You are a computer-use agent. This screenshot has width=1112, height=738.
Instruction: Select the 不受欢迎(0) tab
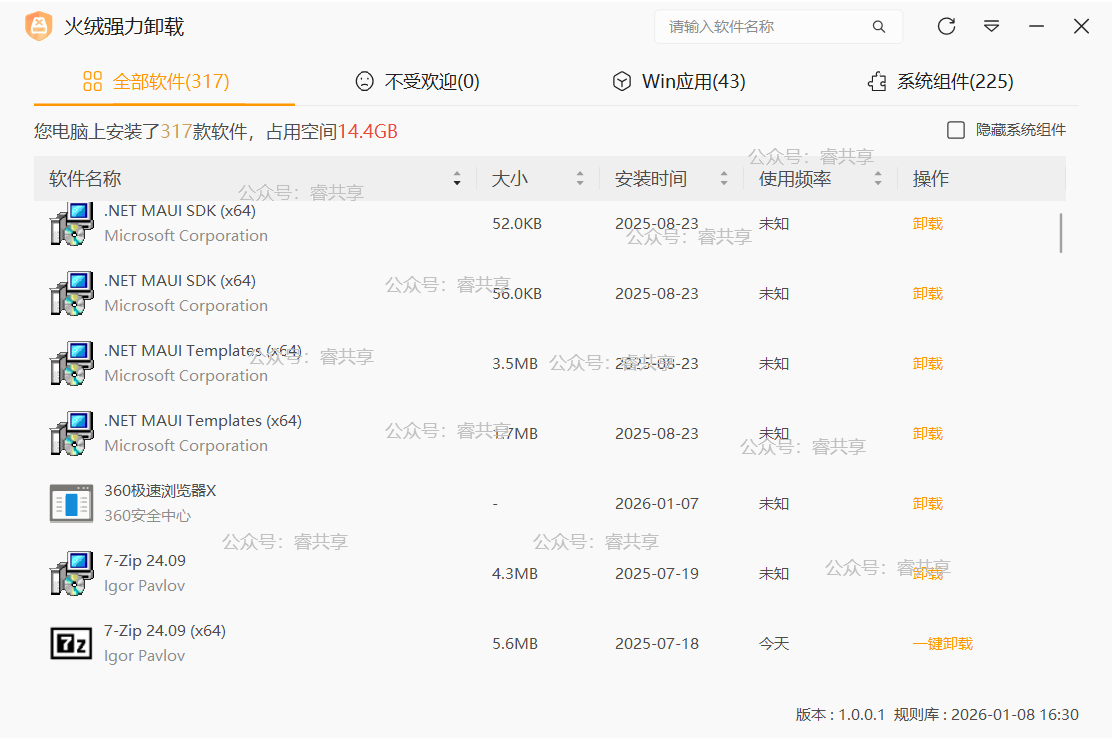click(417, 82)
